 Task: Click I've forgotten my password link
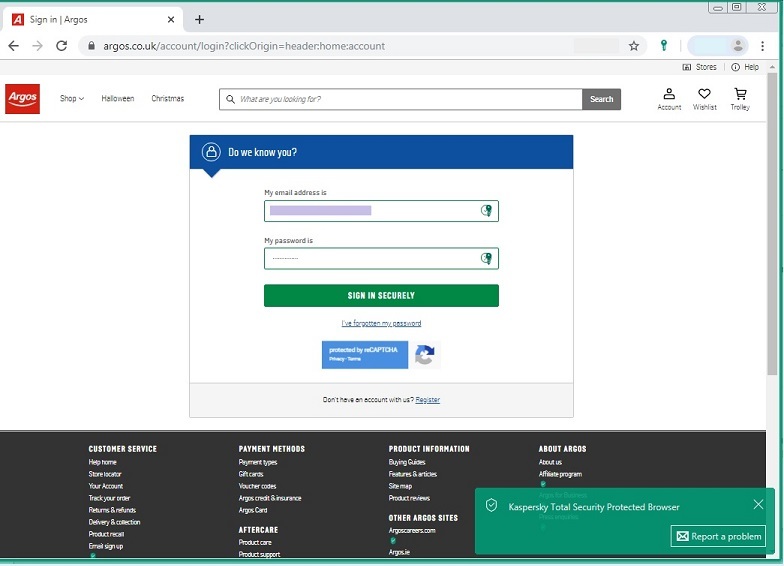381,323
